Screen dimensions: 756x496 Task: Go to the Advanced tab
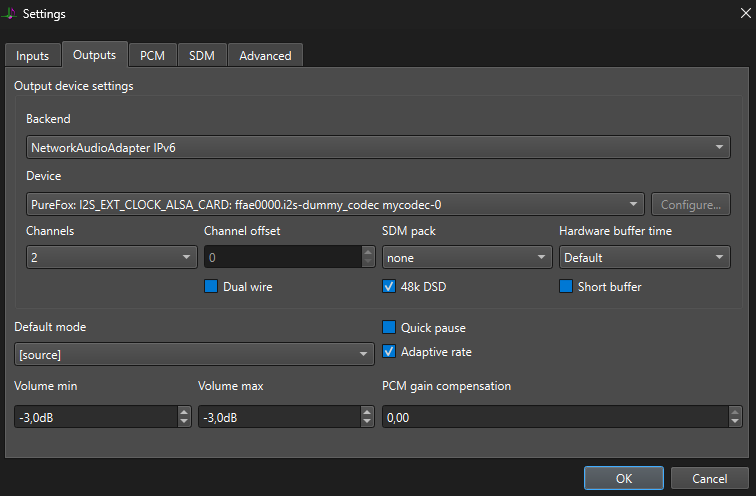pos(265,56)
